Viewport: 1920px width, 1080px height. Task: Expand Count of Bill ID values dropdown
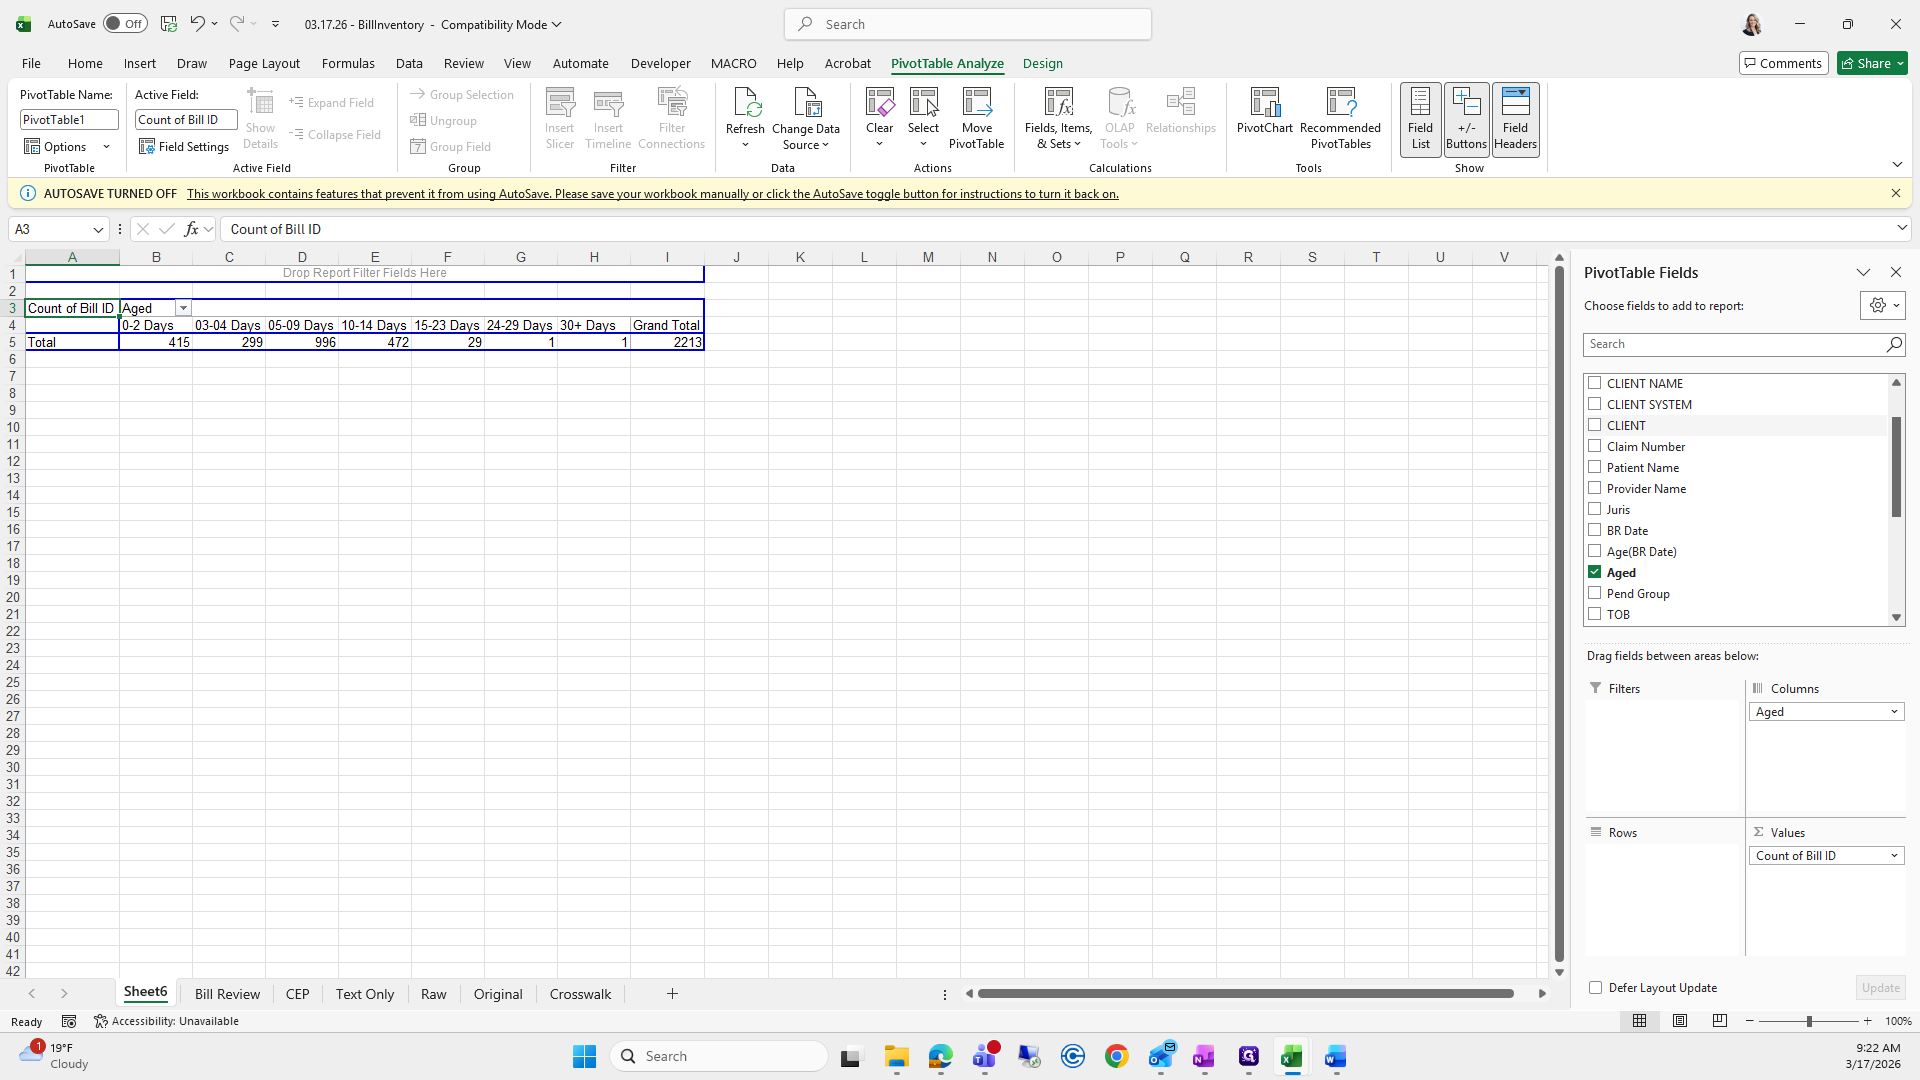(x=1893, y=856)
